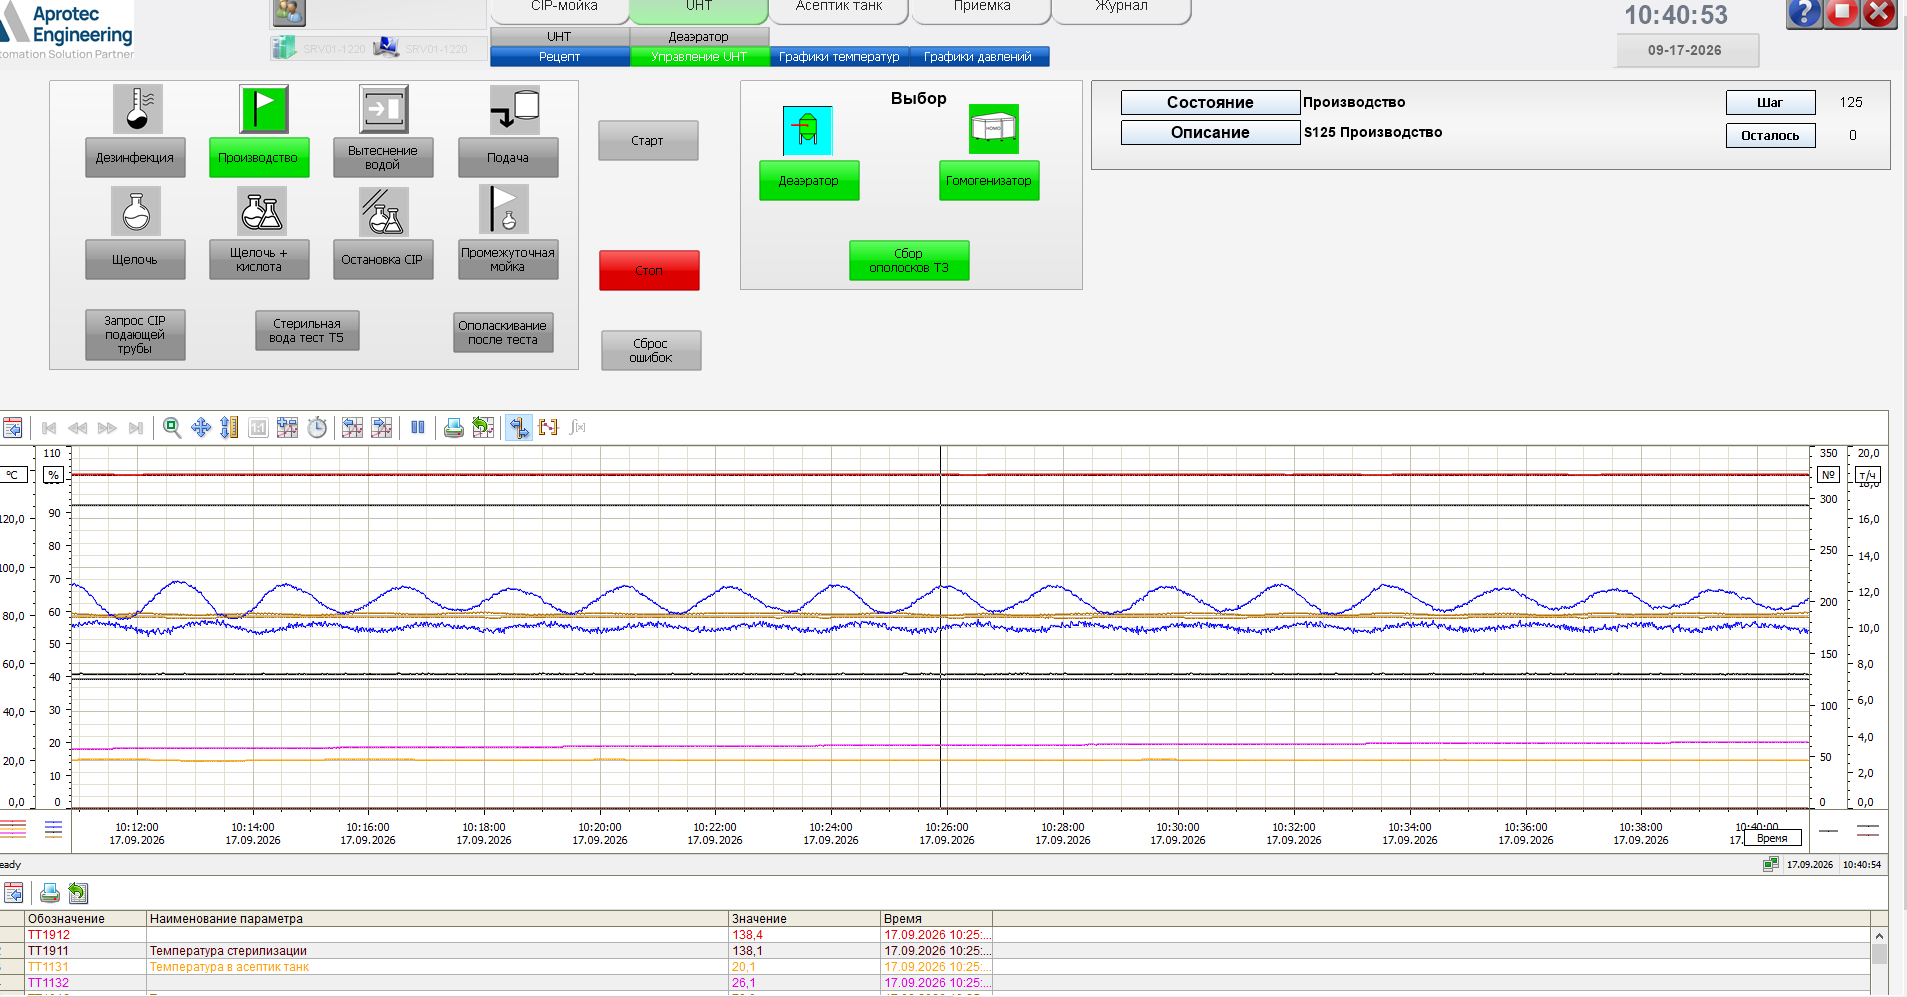The image size is (1907, 997).
Task: Open the Графики температур subtab
Action: pyautogui.click(x=839, y=57)
